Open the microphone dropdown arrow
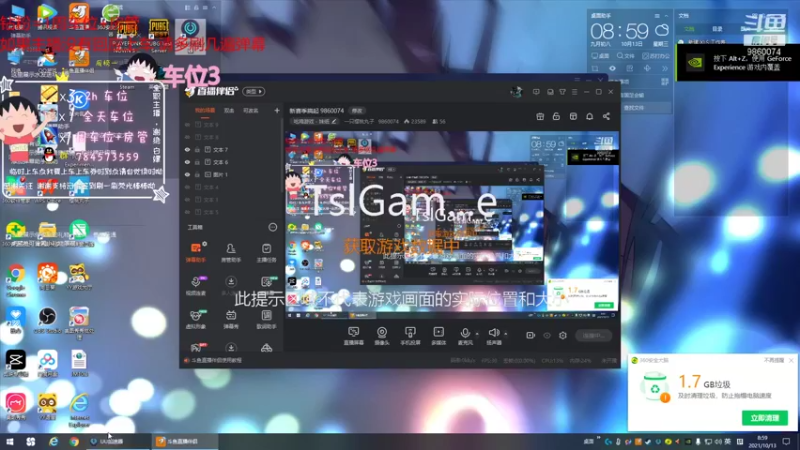The height and width of the screenshot is (450, 800). point(477,334)
